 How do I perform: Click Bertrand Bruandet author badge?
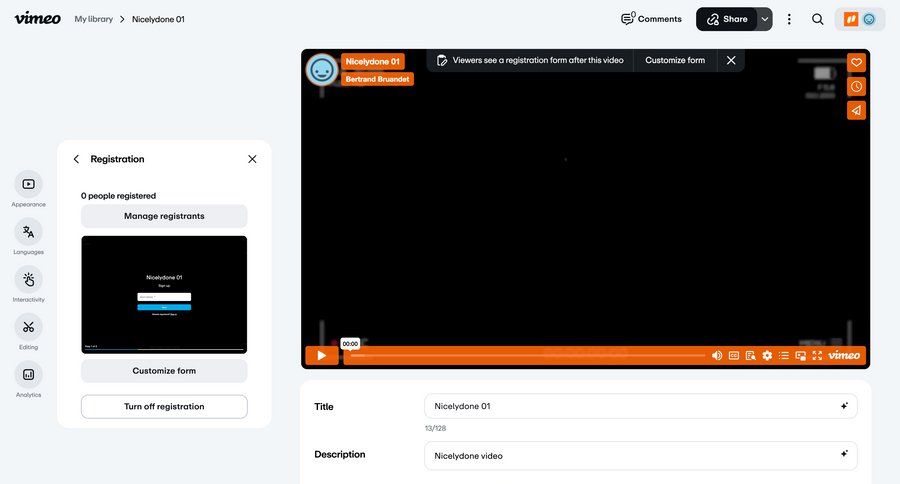[377, 79]
